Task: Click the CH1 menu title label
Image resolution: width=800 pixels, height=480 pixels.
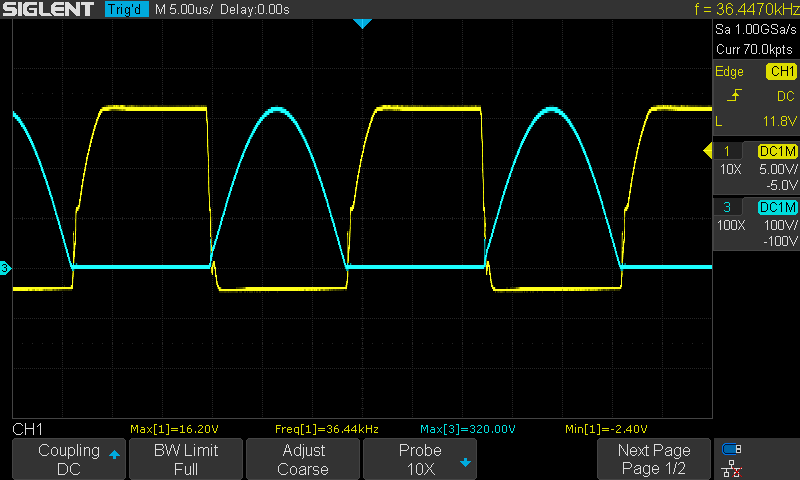Action: pos(28,429)
